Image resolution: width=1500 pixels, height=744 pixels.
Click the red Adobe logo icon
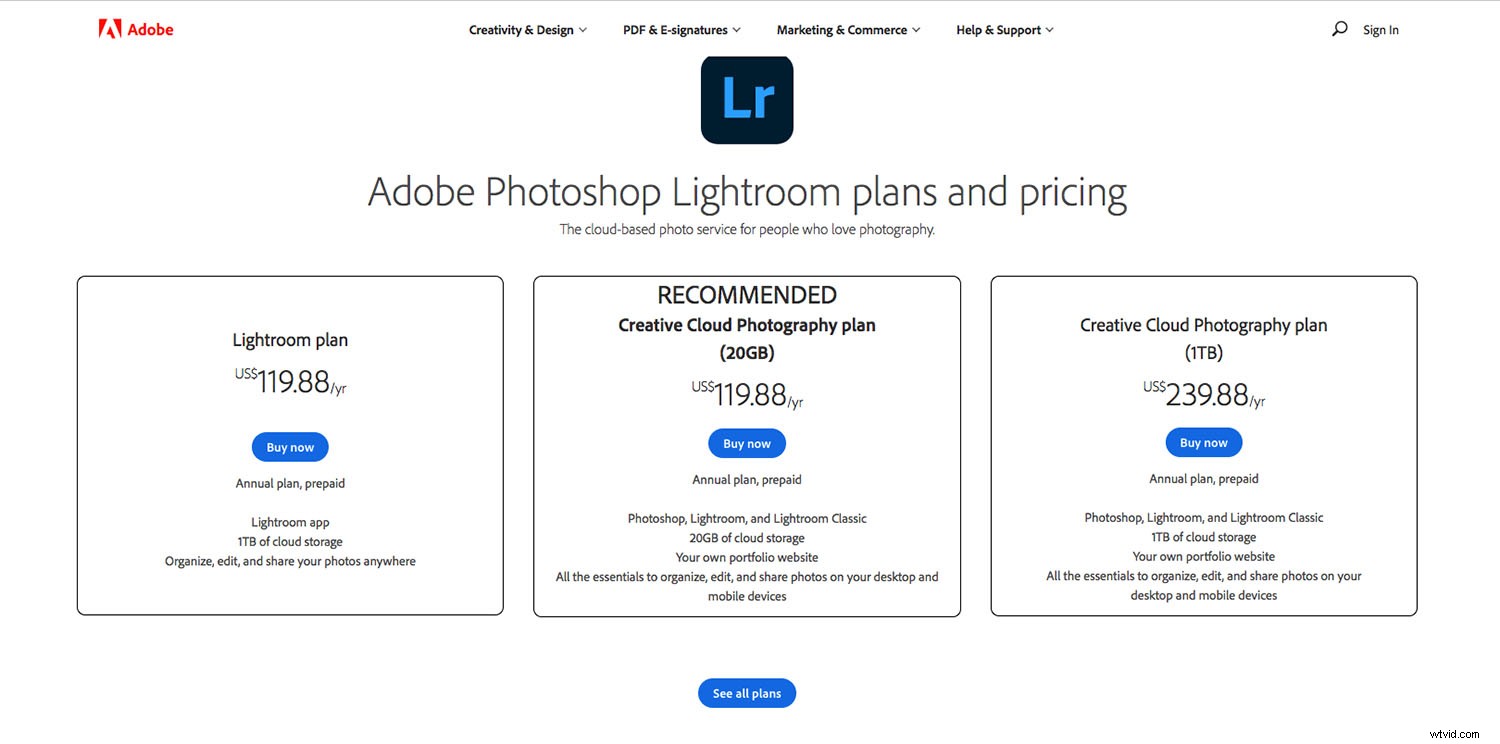point(110,29)
